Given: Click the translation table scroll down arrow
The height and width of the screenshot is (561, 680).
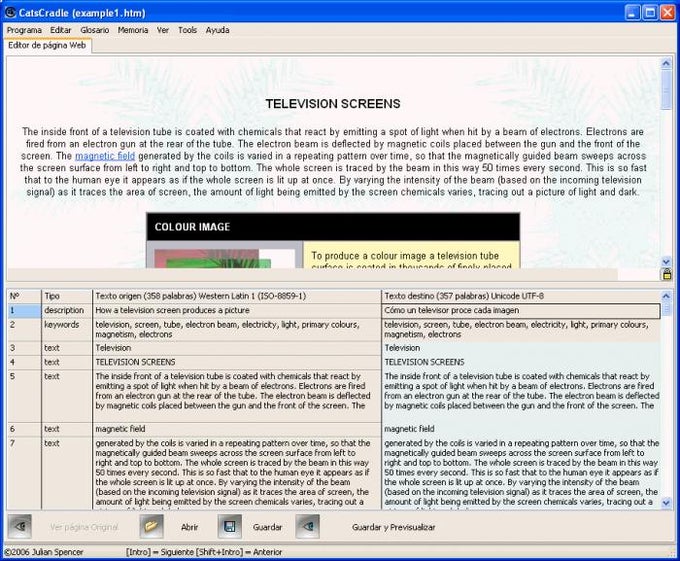Looking at the screenshot, I should point(666,503).
